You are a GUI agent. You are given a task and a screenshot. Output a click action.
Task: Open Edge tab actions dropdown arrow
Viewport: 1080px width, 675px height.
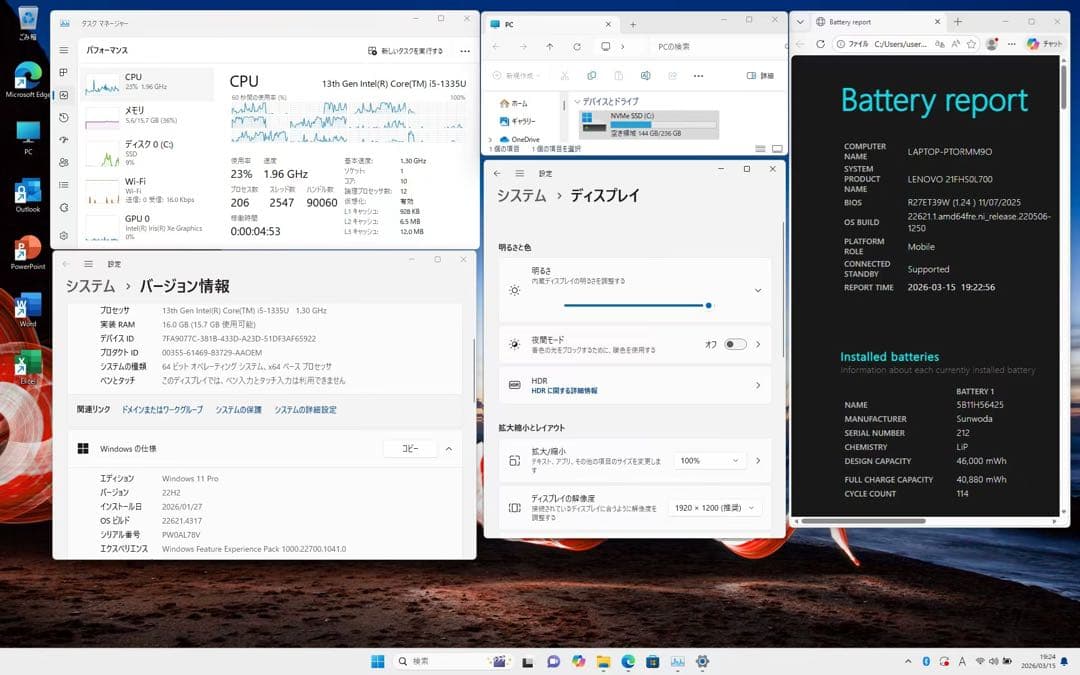coord(800,22)
